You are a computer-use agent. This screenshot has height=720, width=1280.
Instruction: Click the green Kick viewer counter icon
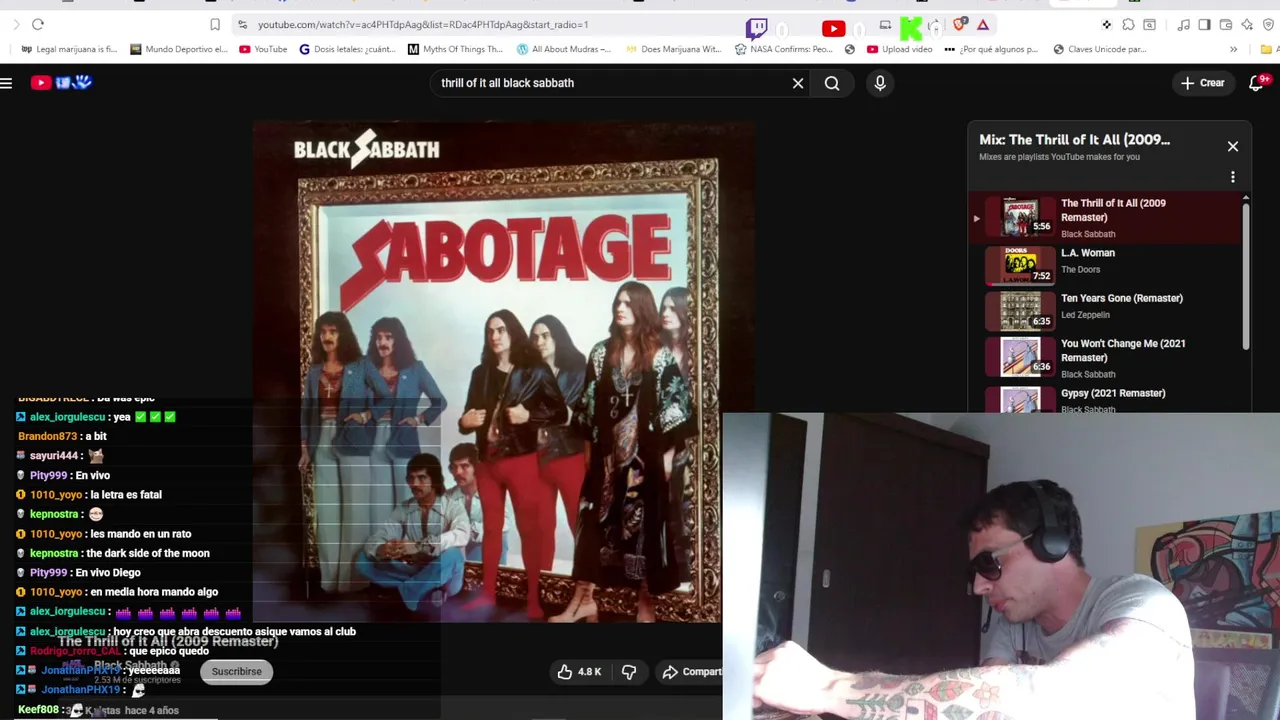coord(911,28)
